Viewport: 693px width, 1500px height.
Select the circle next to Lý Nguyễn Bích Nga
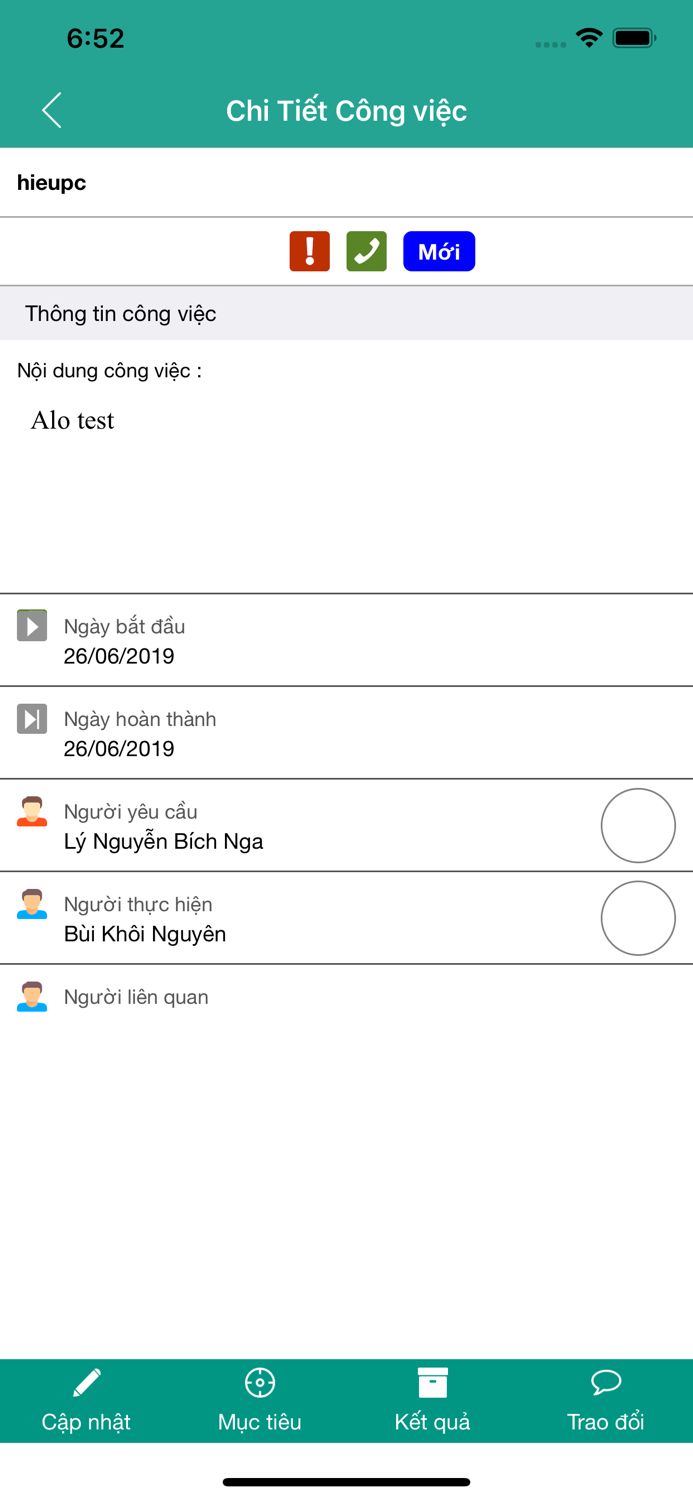(638, 826)
